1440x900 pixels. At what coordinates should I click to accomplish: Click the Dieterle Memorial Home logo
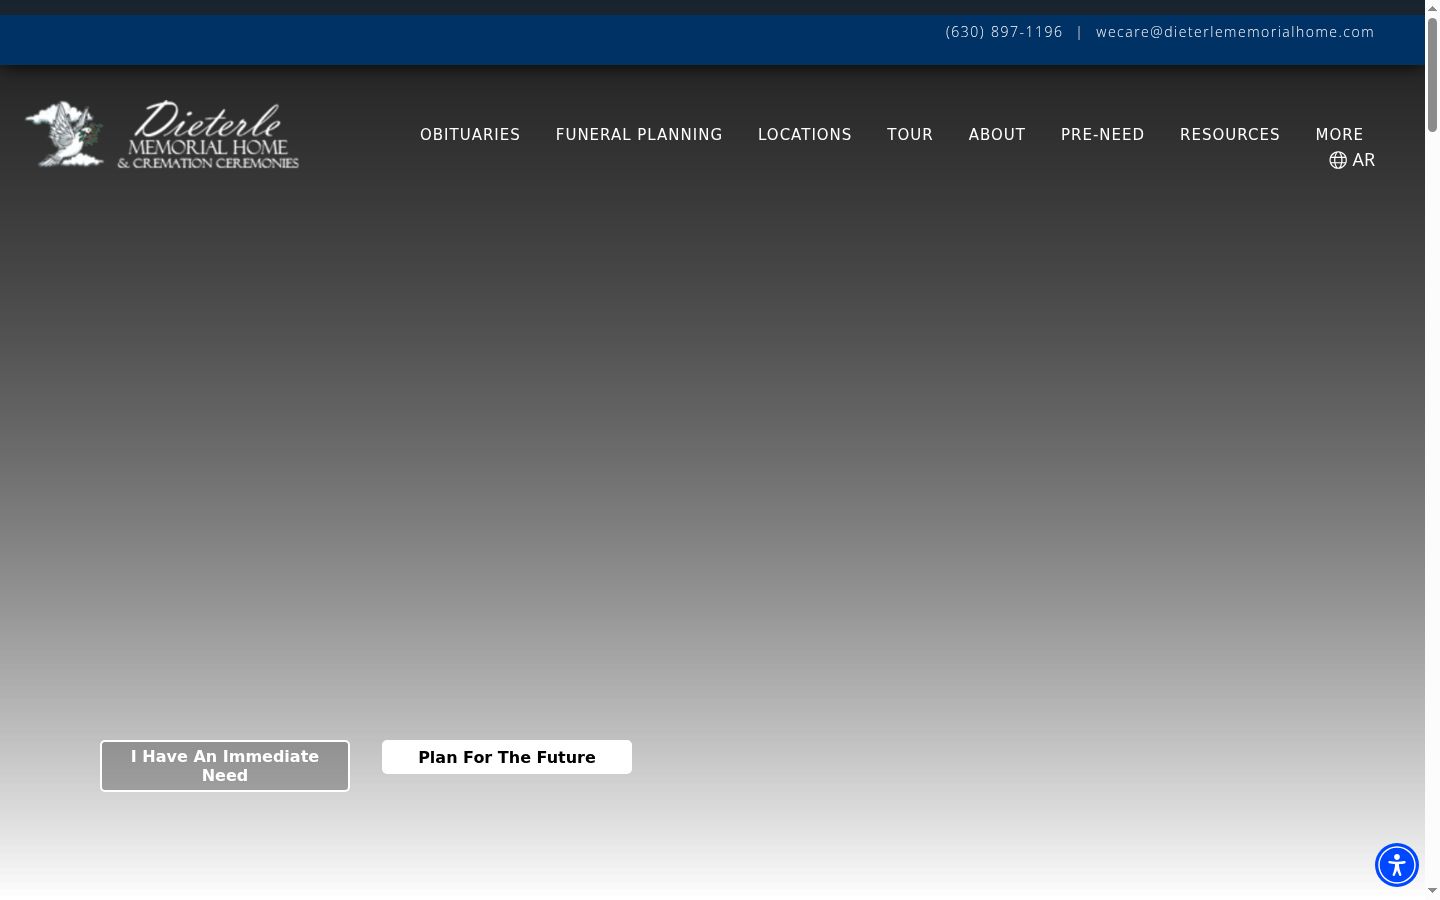coord(162,134)
